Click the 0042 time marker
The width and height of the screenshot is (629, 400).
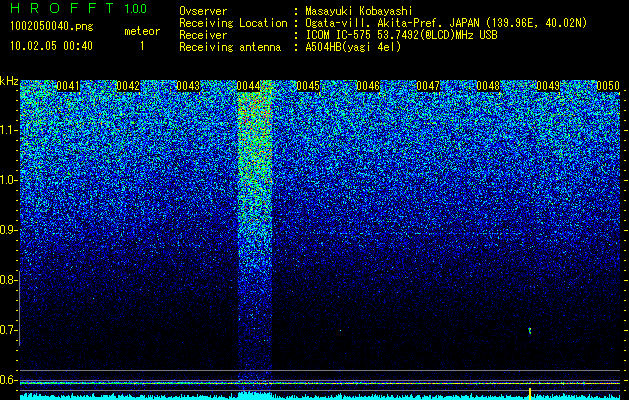coord(128,86)
